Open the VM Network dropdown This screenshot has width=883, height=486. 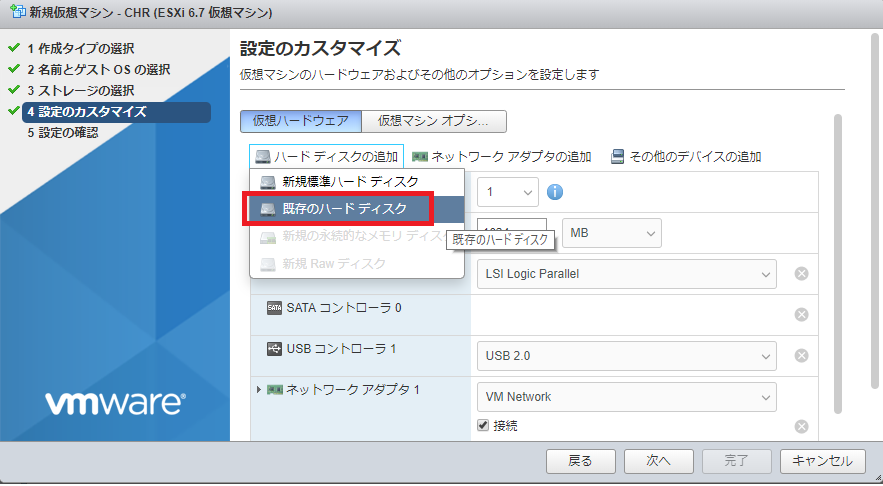[627, 397]
